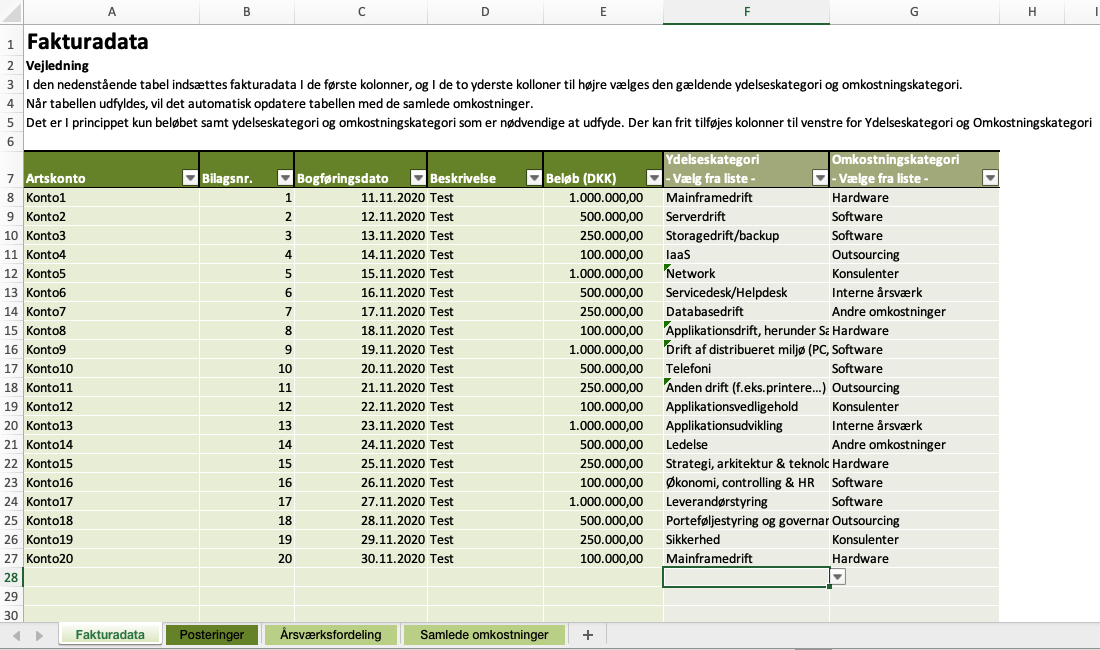The image size is (1100, 650).
Task: Expand the Ydelseskategori filter dropdown
Action: tap(818, 178)
